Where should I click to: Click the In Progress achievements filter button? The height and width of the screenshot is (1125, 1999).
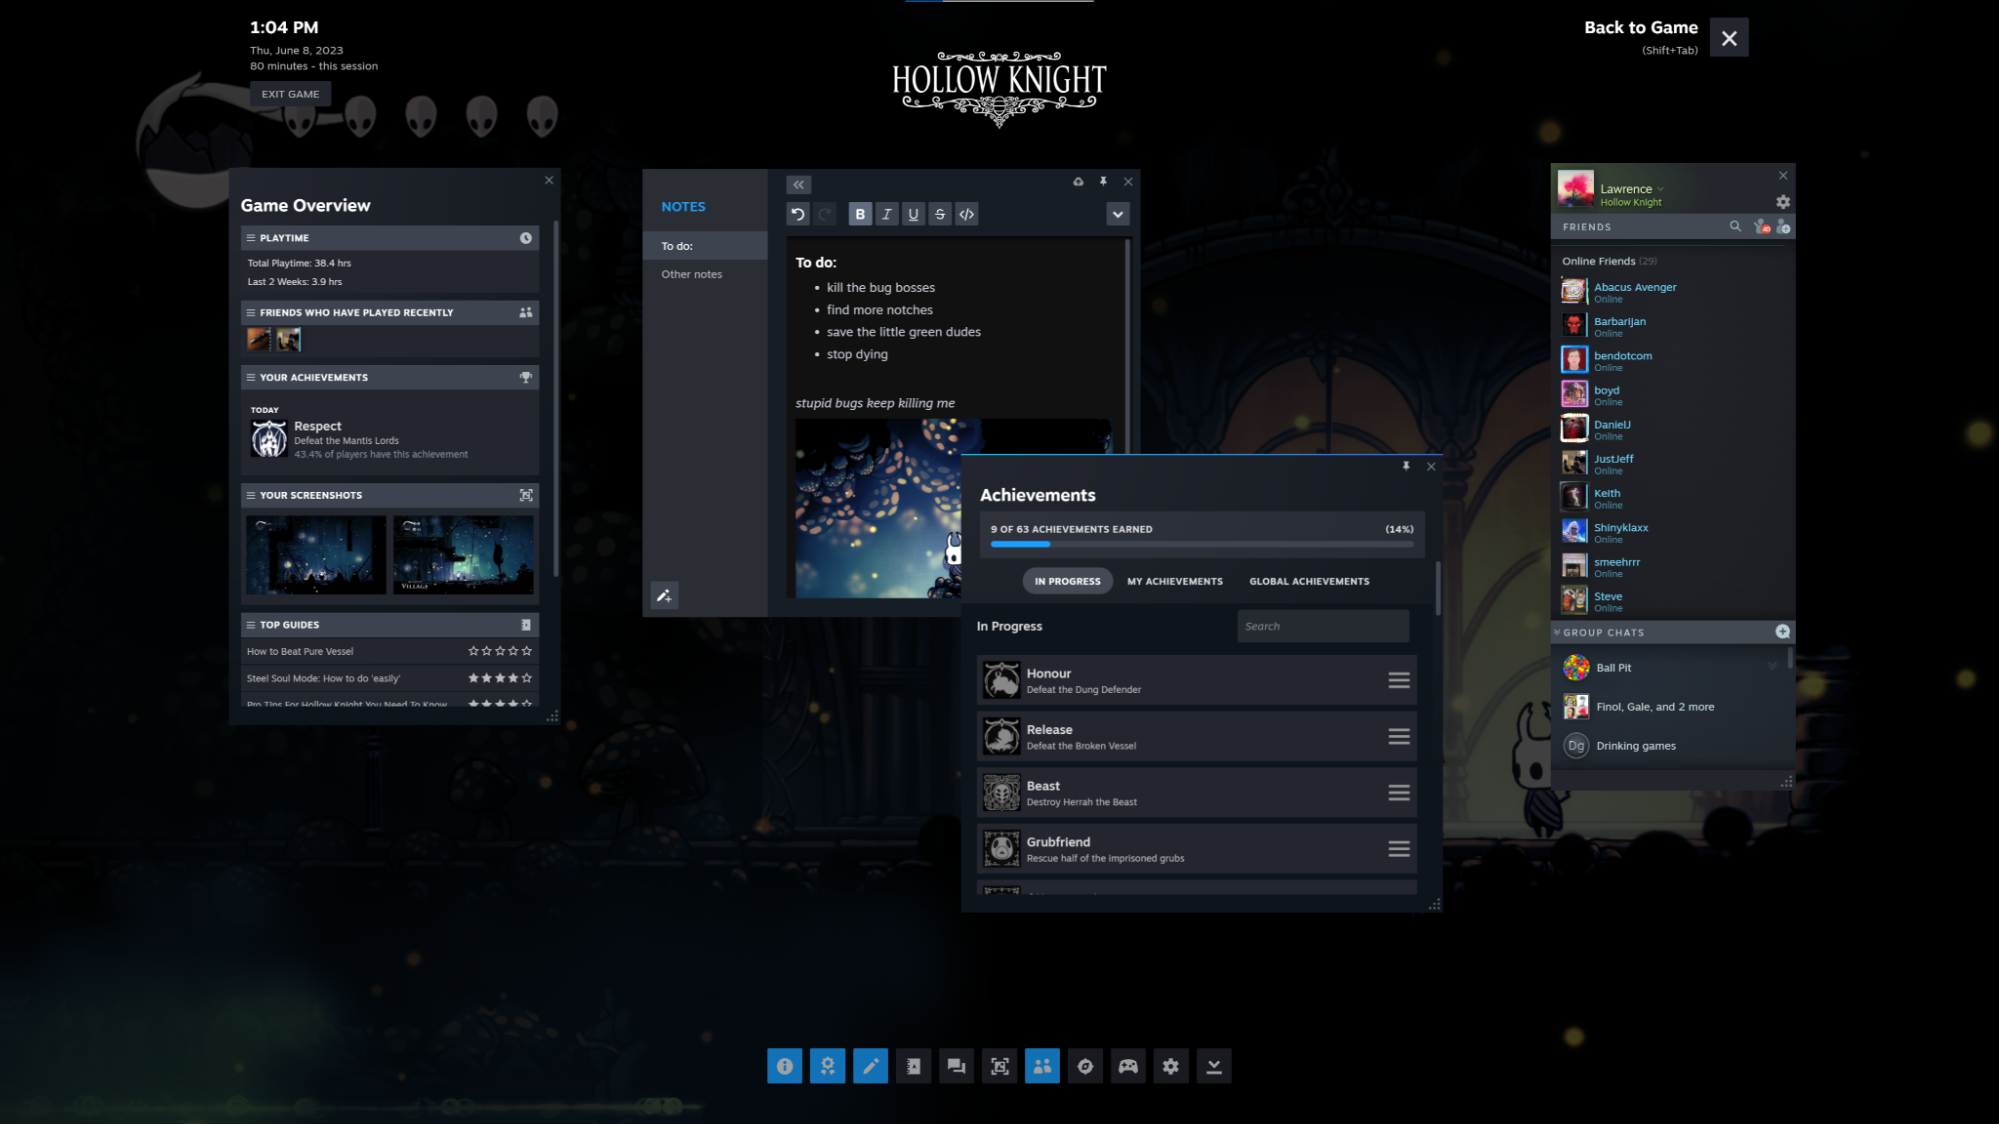(x=1067, y=580)
